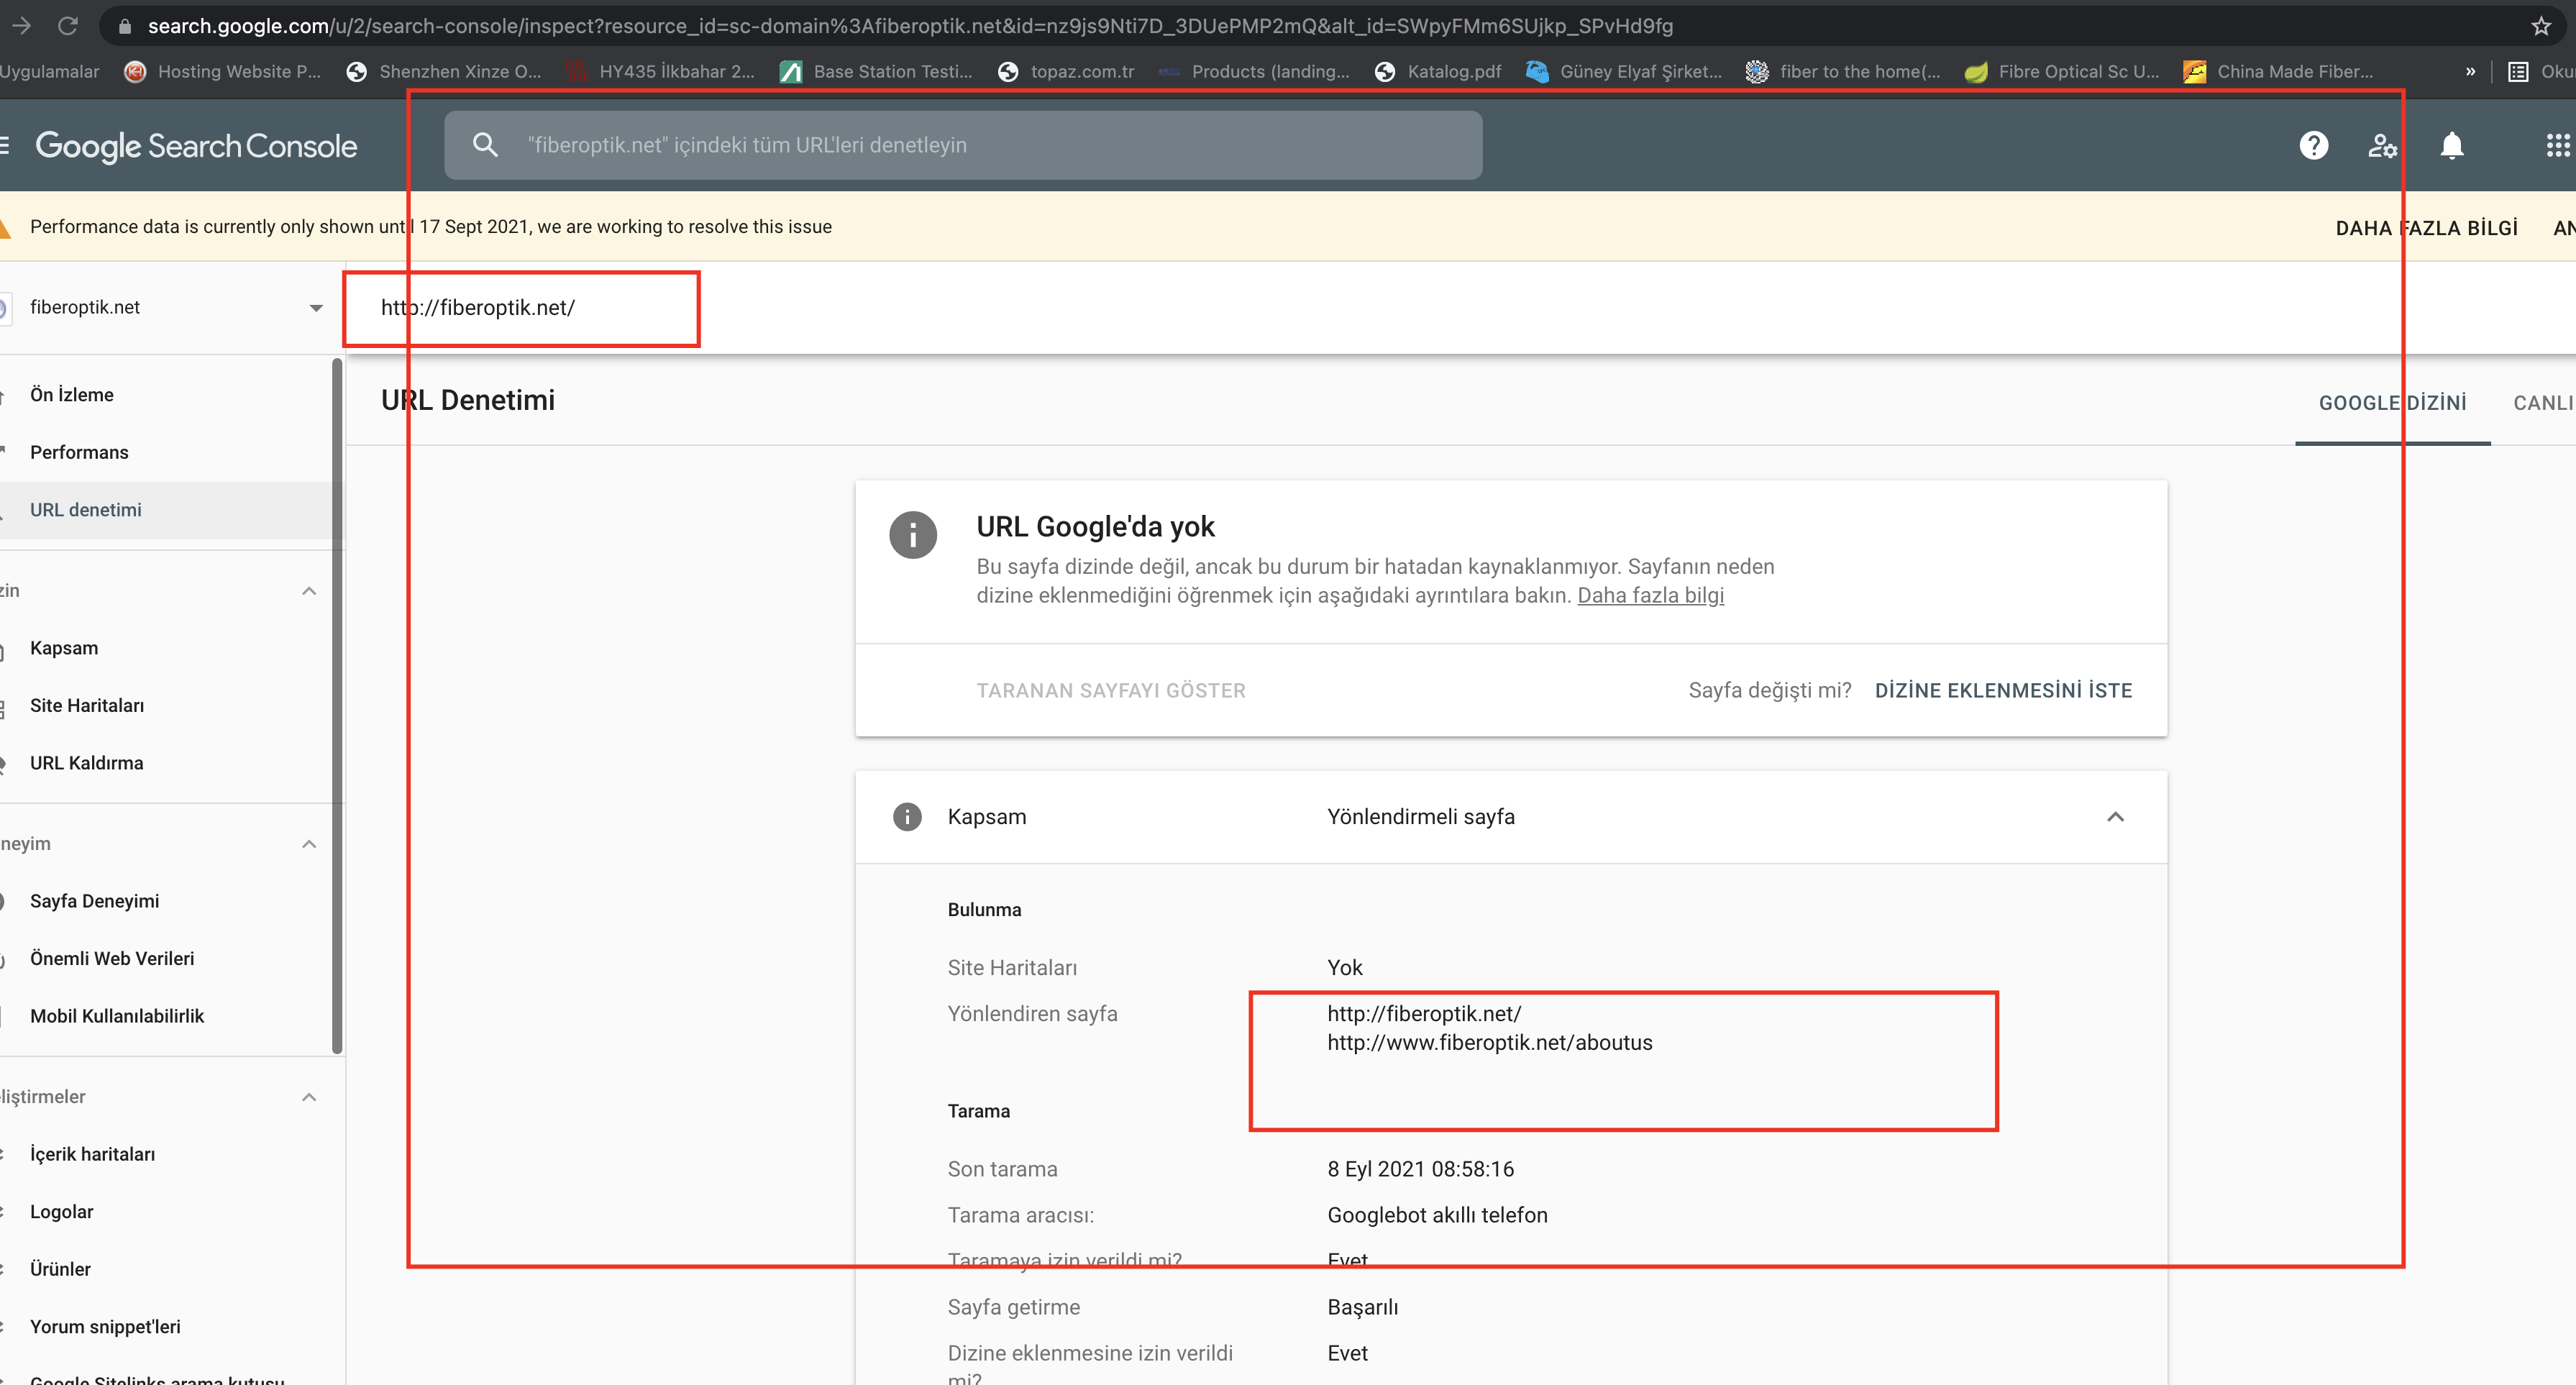Collapse the Kapsam details panel
The width and height of the screenshot is (2576, 1385).
click(2115, 817)
